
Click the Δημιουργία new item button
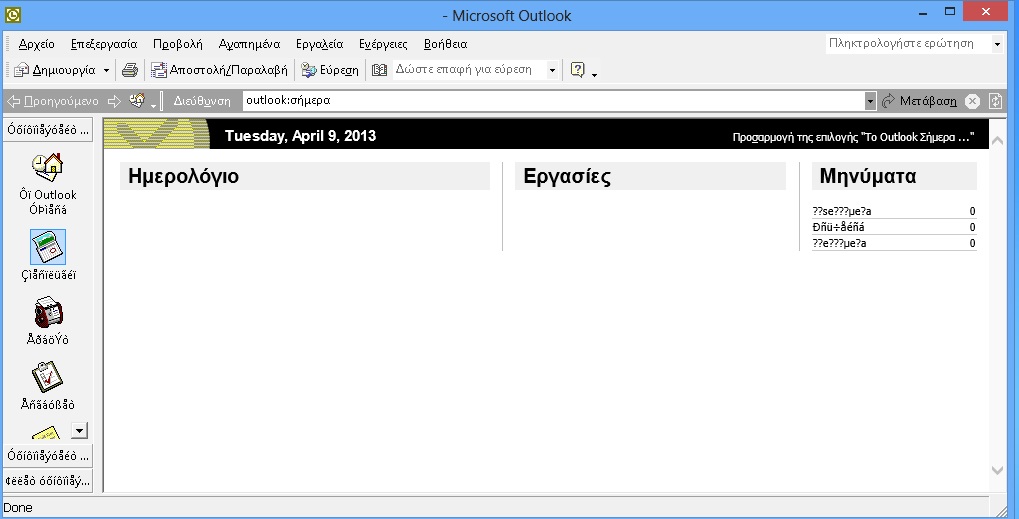tap(55, 70)
